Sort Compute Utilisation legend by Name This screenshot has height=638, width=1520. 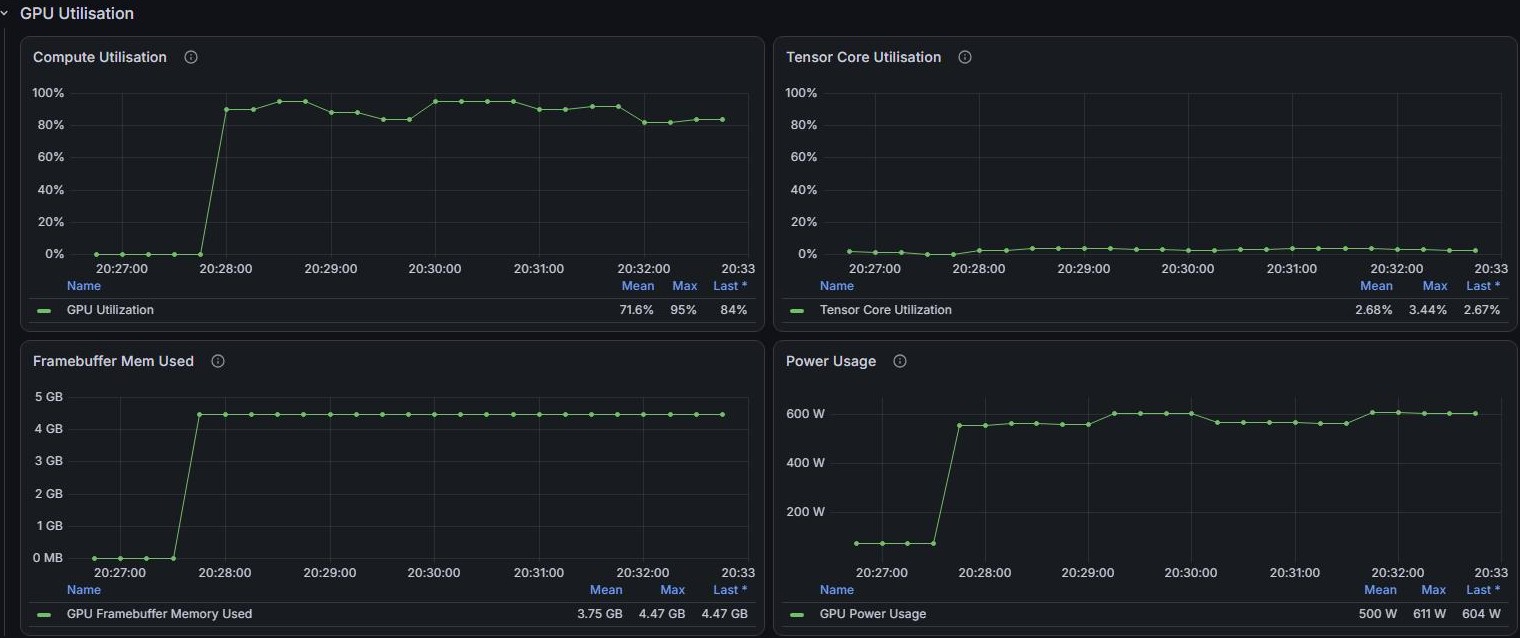pyautogui.click(x=84, y=286)
